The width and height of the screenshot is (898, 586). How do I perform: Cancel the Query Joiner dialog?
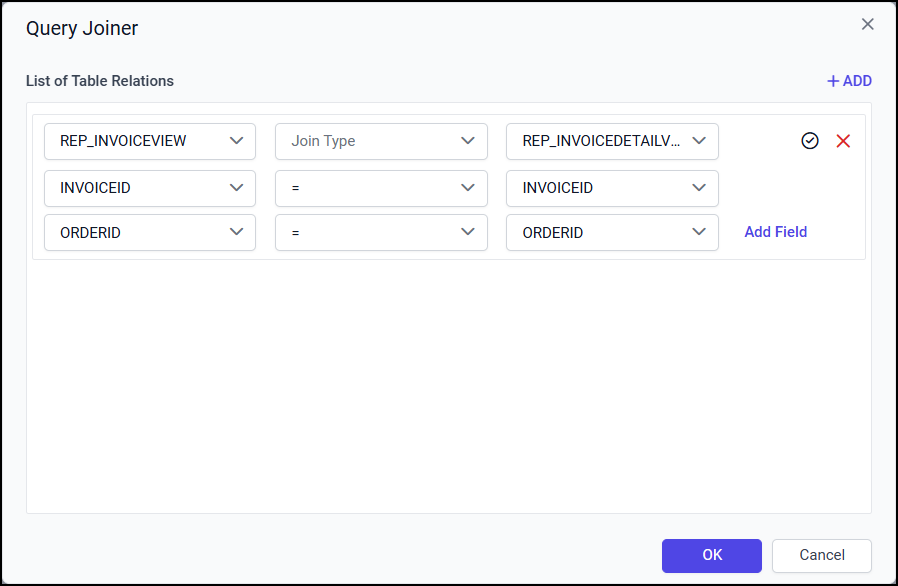[x=821, y=555]
